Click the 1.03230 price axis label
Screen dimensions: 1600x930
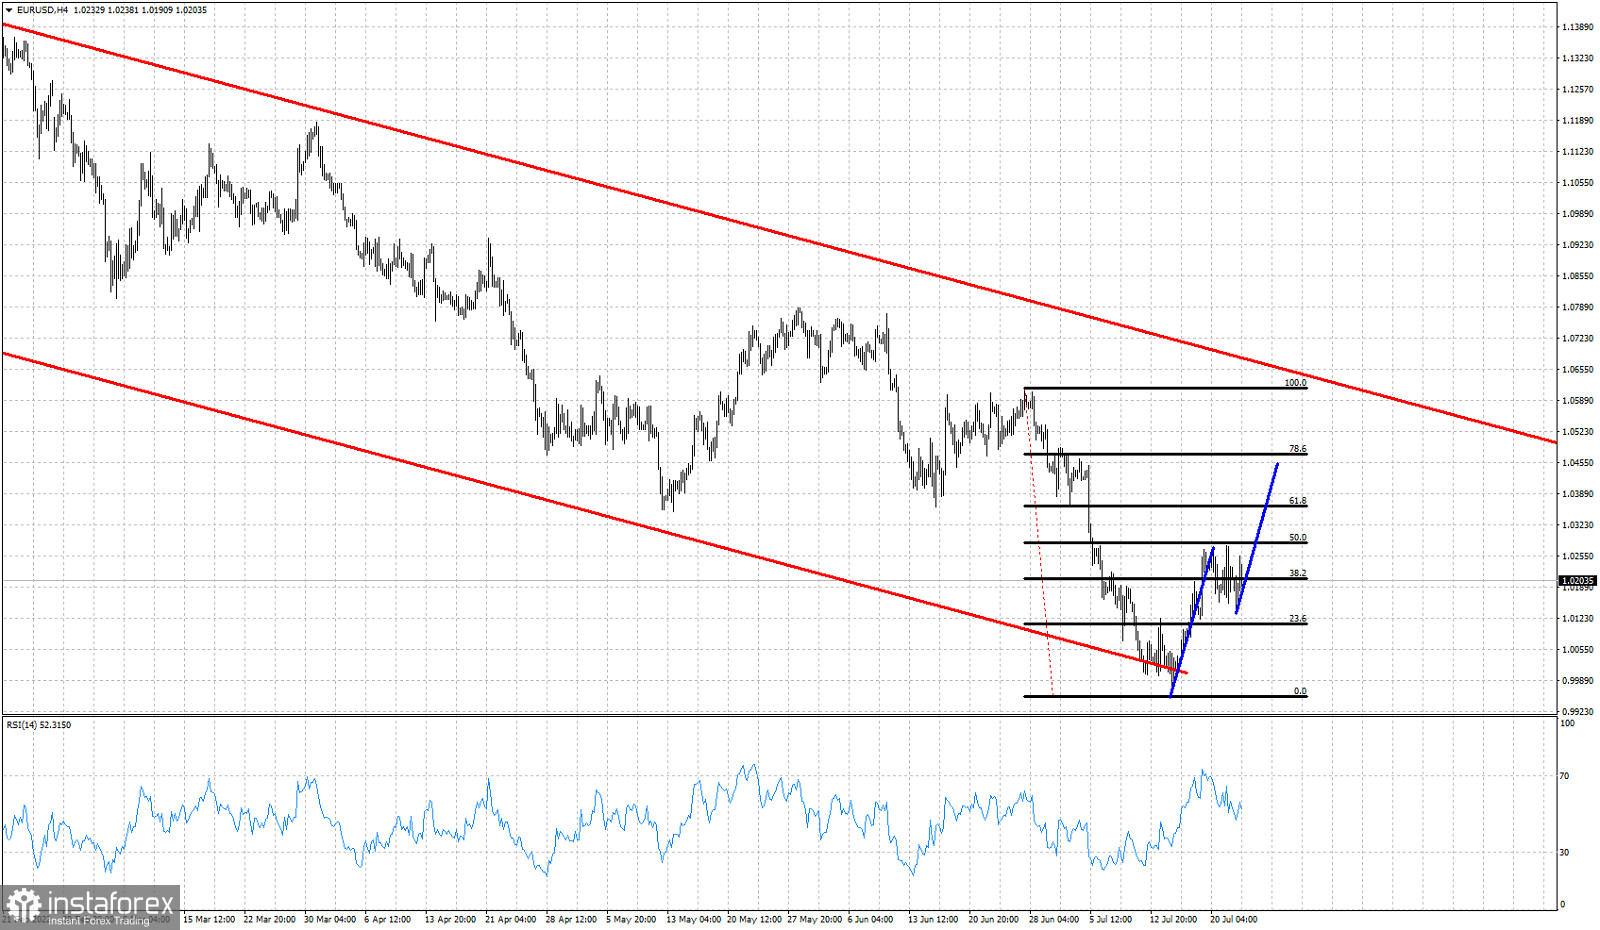coord(1577,524)
